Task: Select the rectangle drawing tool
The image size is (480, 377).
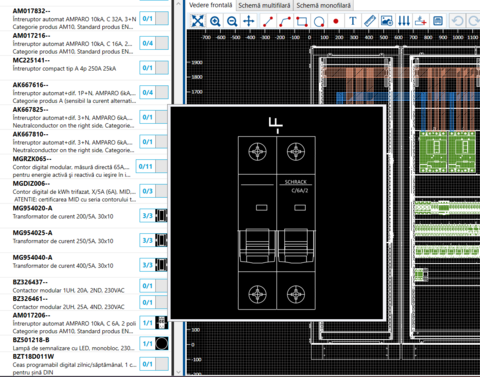Action: pos(302,21)
